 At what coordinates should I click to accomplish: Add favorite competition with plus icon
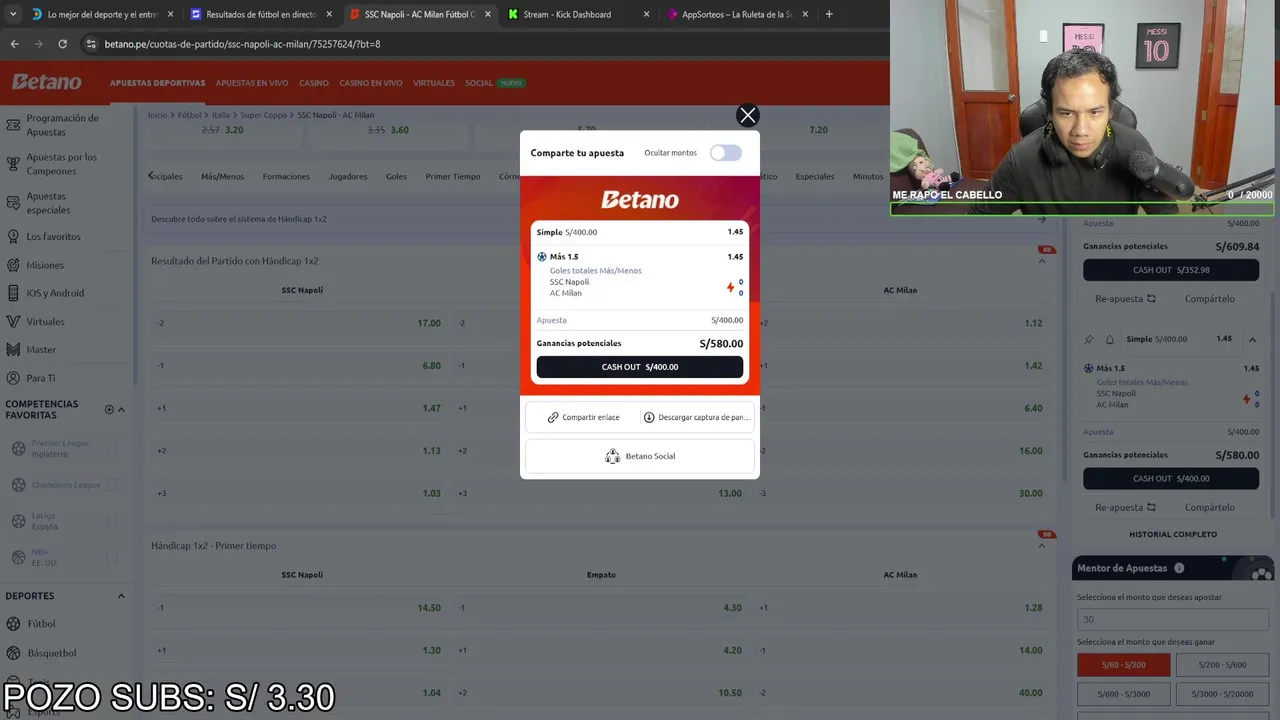pos(109,409)
